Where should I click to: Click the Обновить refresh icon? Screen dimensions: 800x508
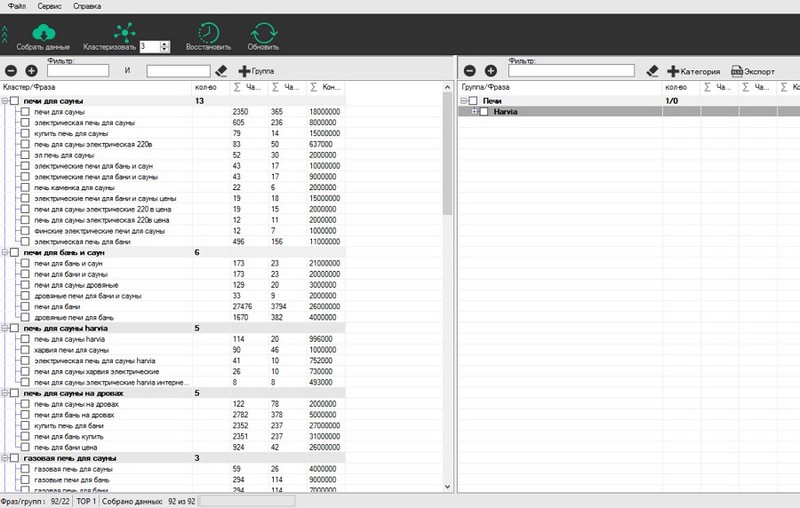click(263, 31)
